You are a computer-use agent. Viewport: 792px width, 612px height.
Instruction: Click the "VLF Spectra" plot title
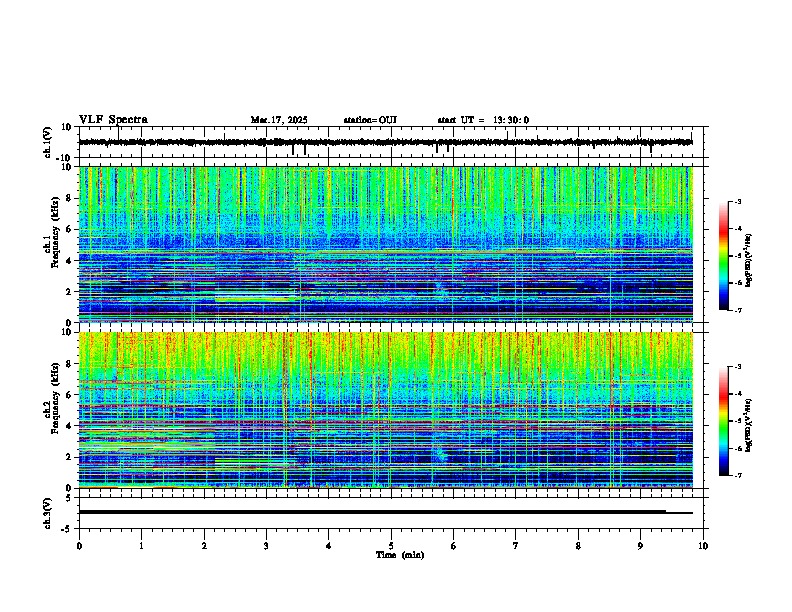tap(113, 120)
